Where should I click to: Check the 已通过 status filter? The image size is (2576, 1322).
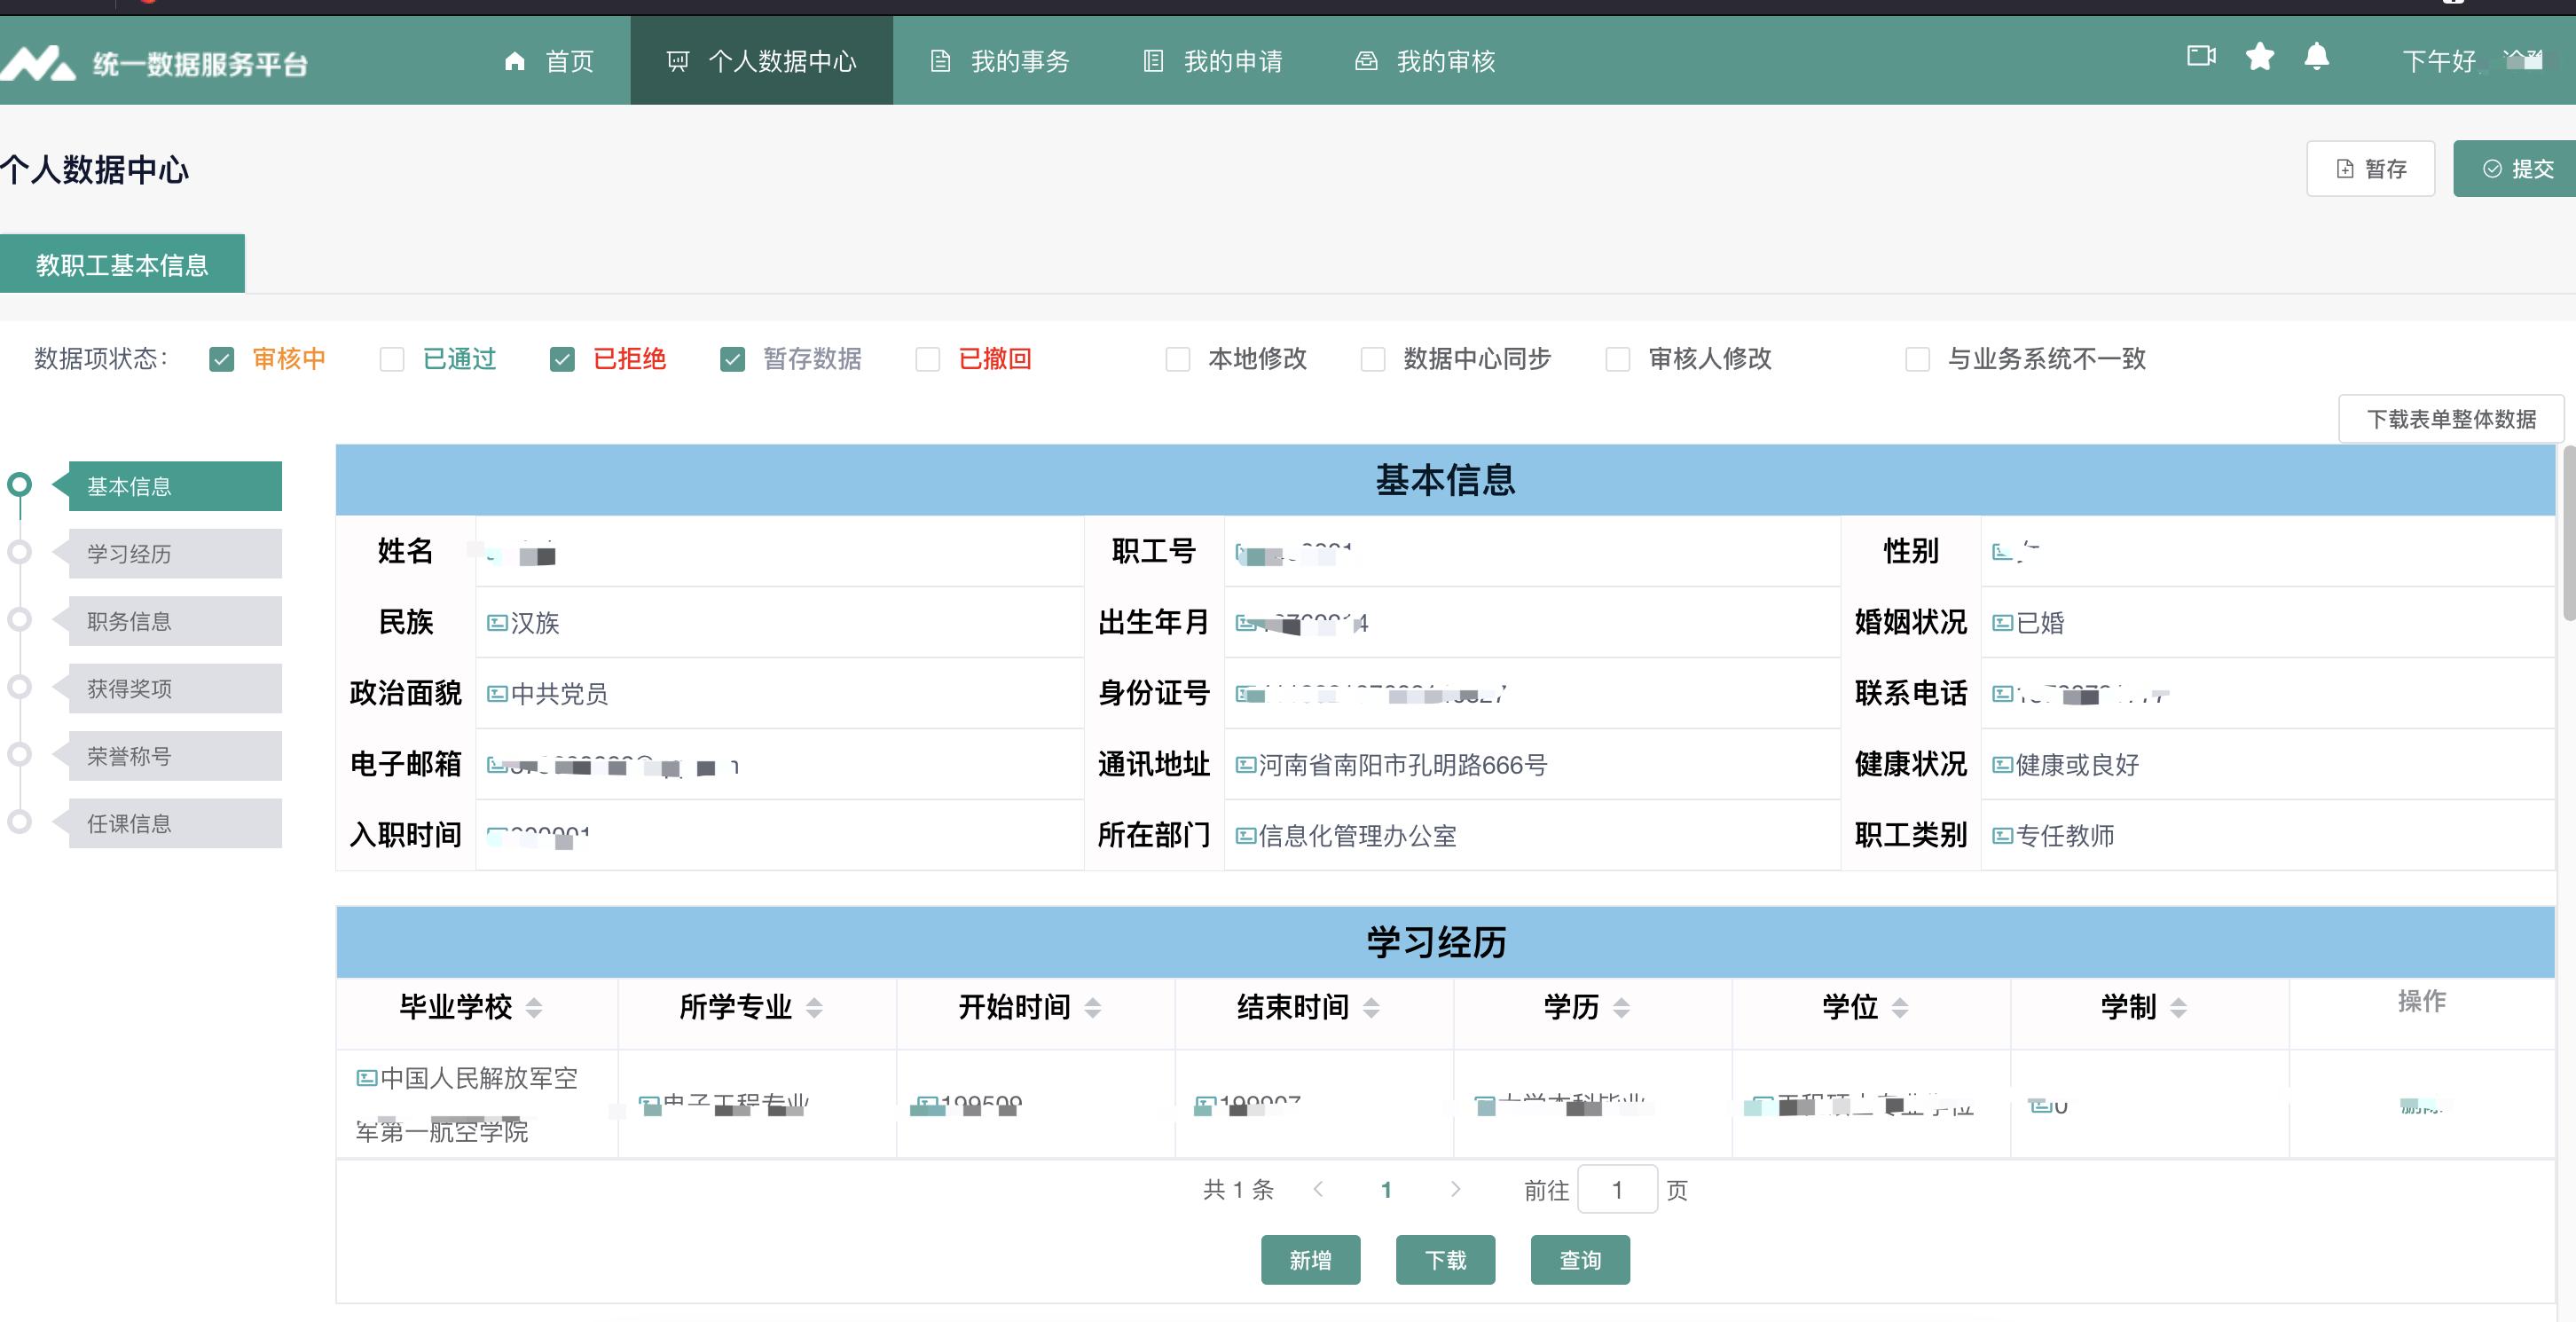pos(392,359)
